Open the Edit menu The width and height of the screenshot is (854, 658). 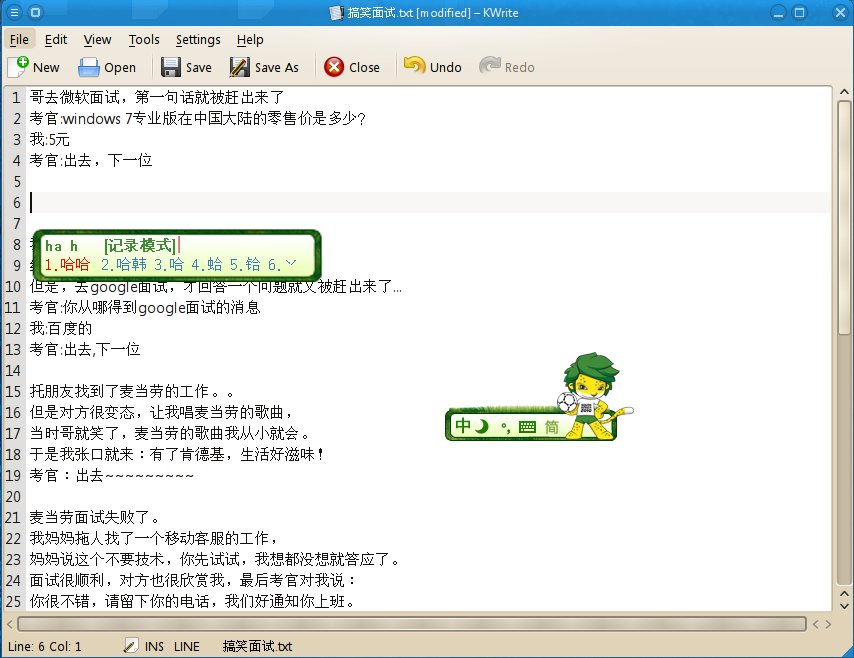pos(56,40)
